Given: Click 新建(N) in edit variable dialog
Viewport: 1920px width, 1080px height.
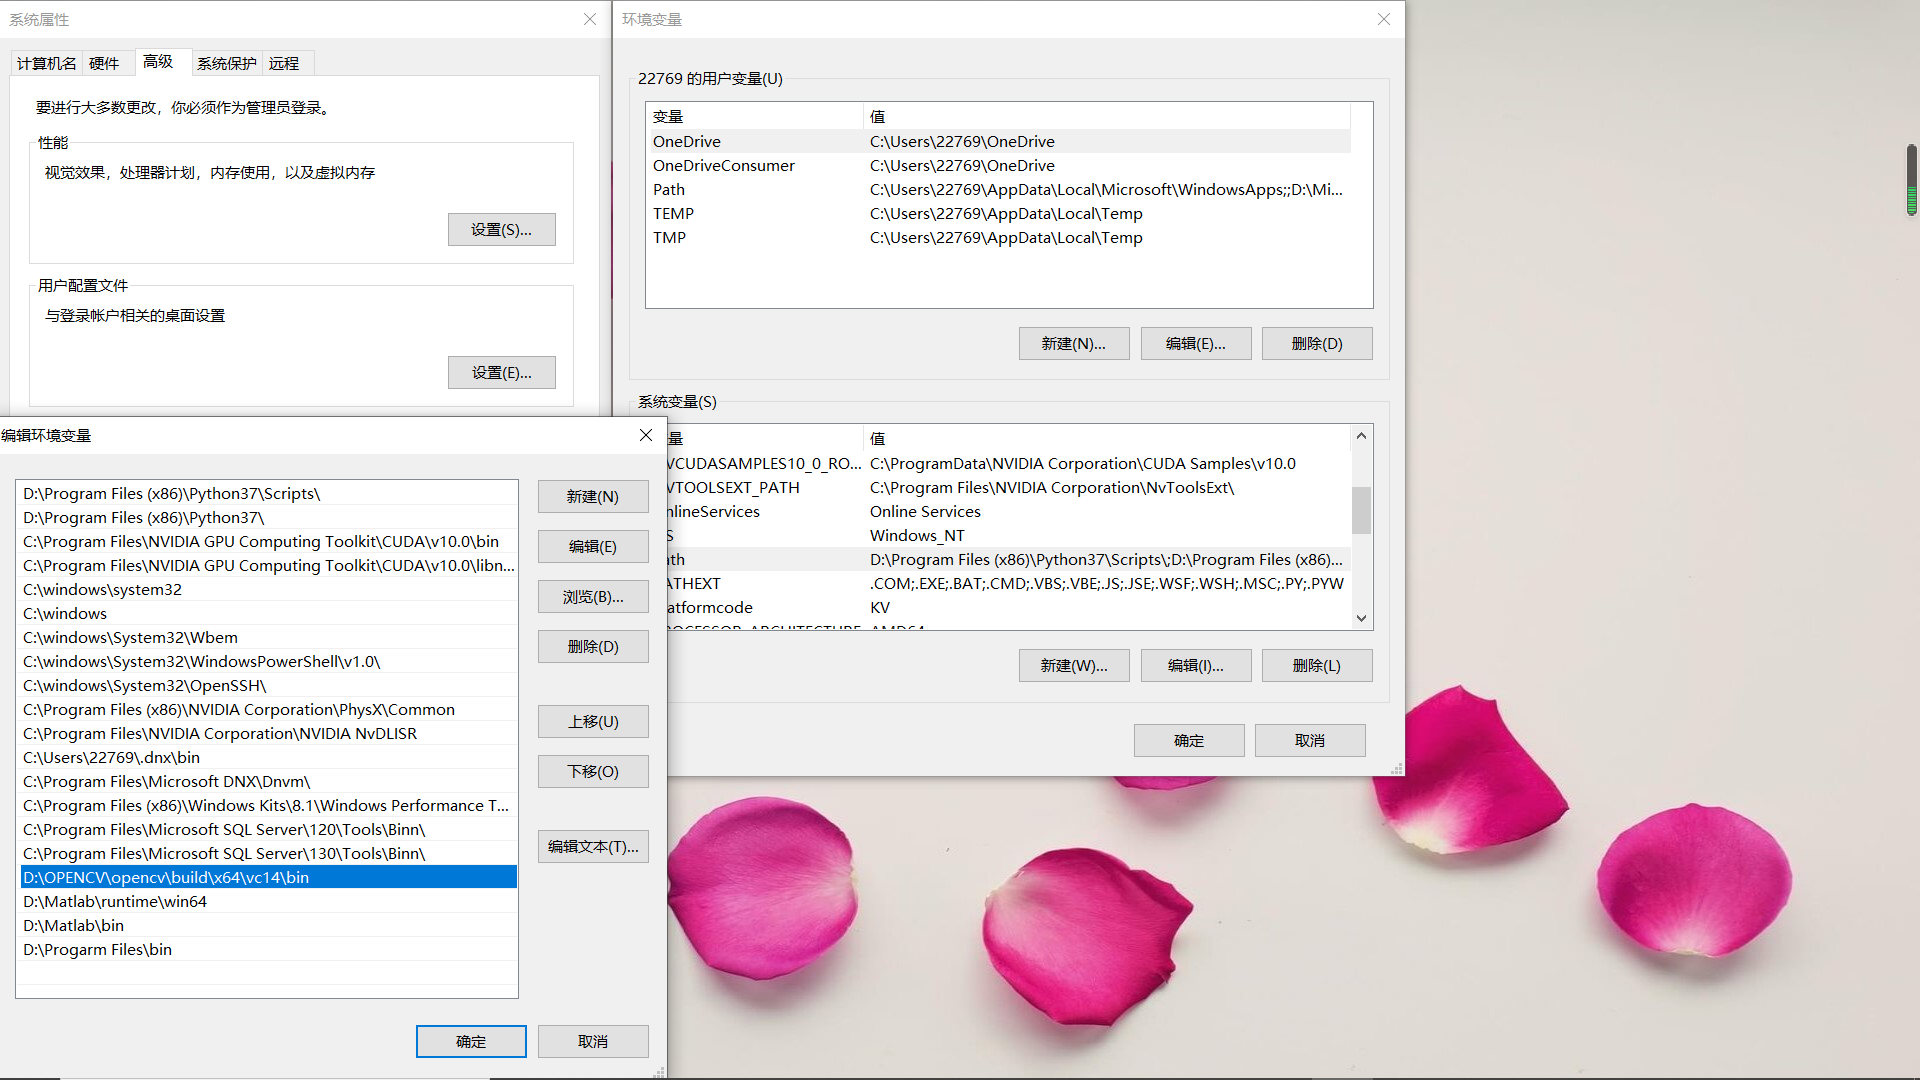Looking at the screenshot, I should tap(593, 497).
